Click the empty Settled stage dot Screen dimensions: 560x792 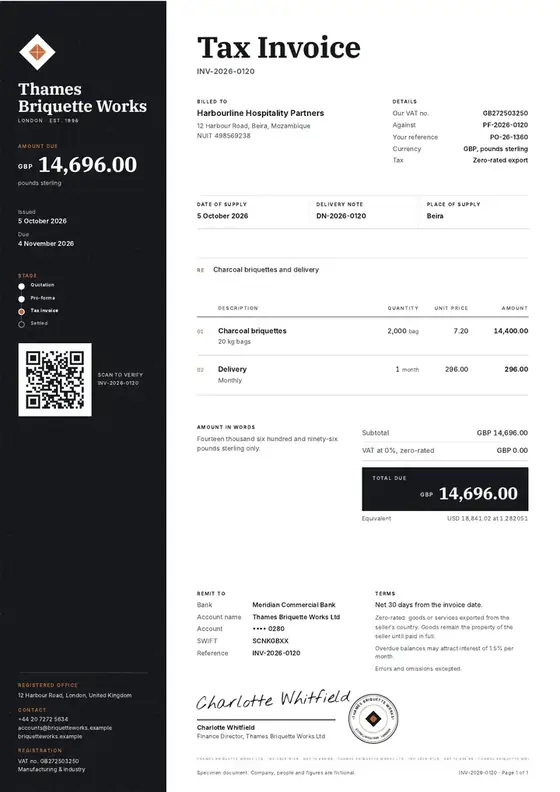coord(21,324)
